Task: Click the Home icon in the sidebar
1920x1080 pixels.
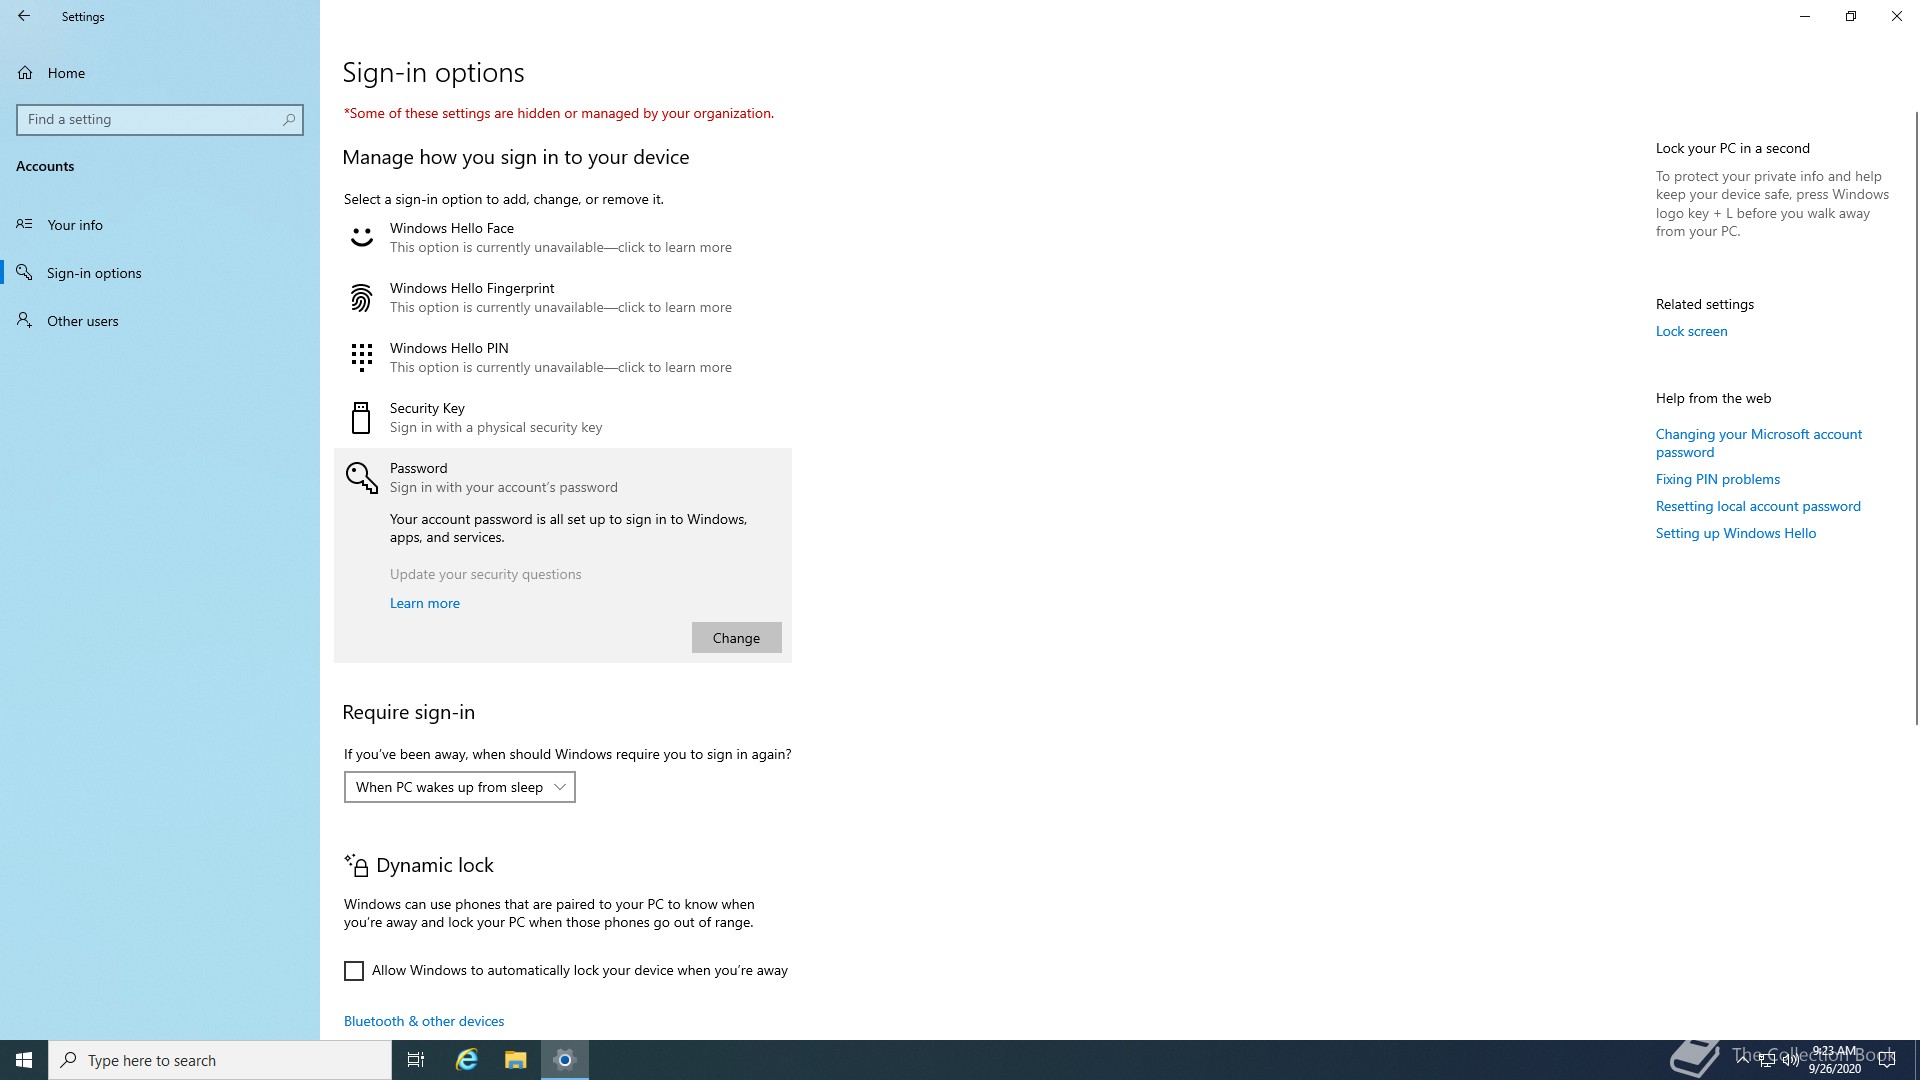Action: point(25,73)
